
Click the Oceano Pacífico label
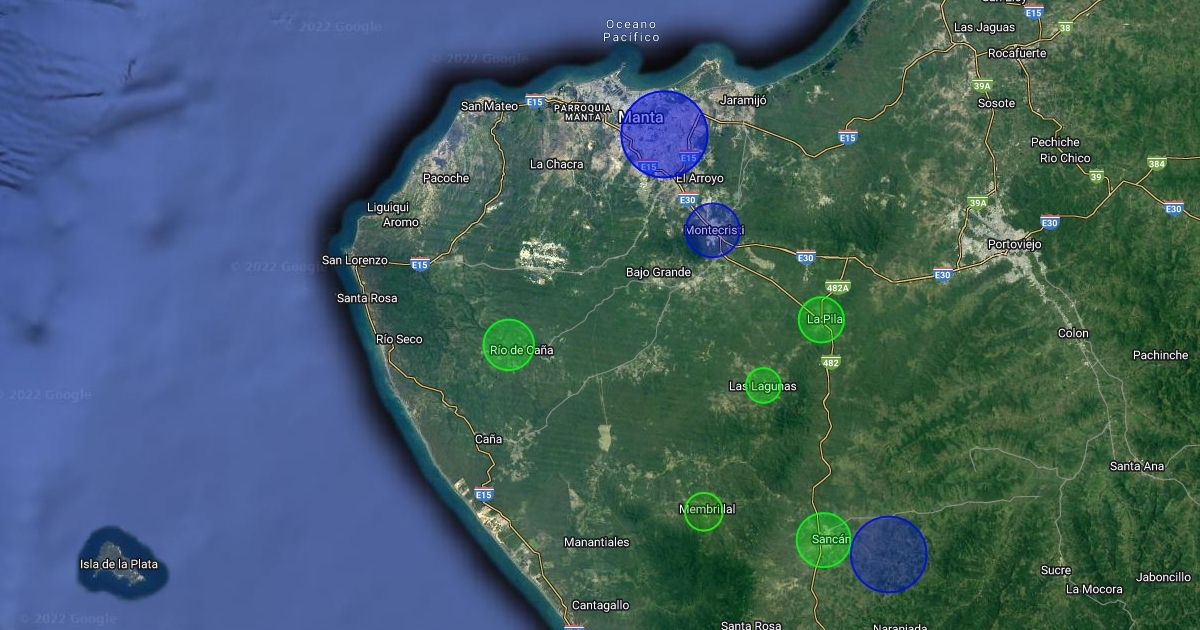tap(632, 30)
